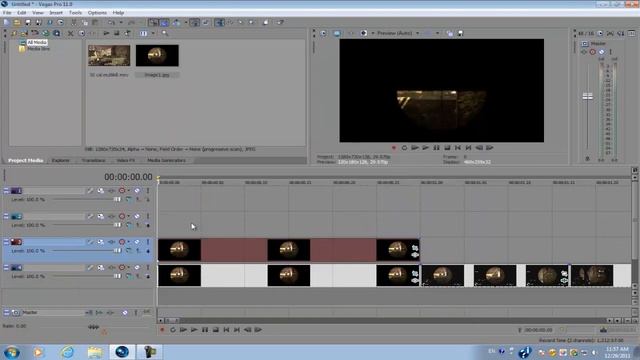This screenshot has width=640, height=360.
Task: Open a project using the folder icon
Action: (17, 22)
